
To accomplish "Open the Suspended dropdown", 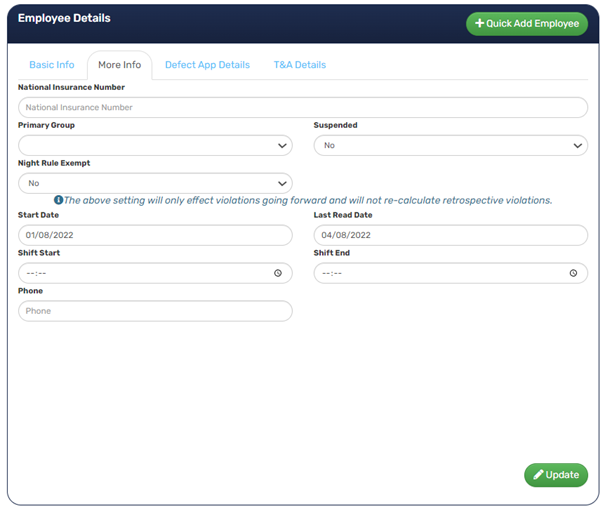I will pos(450,145).
